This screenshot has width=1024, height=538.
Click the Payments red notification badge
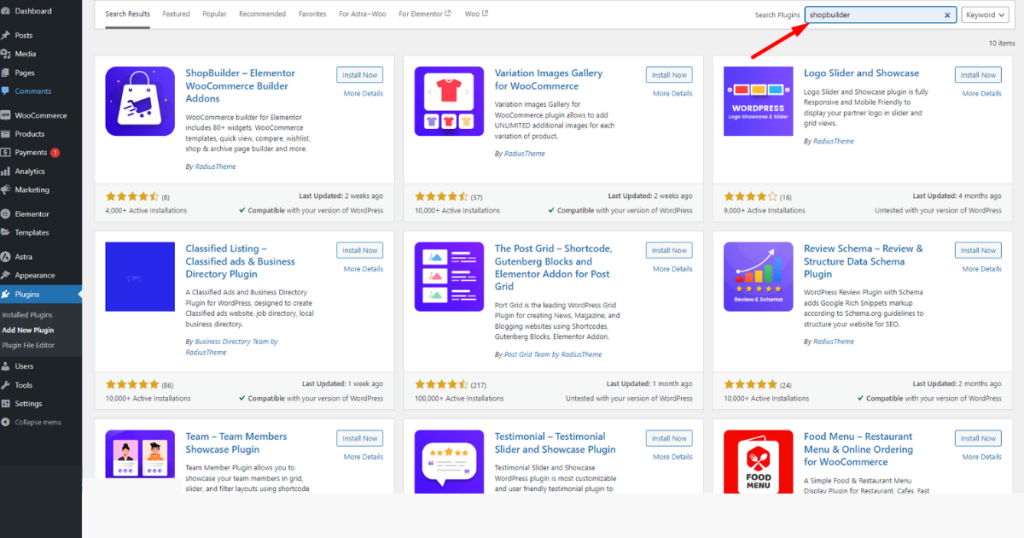[x=55, y=153]
